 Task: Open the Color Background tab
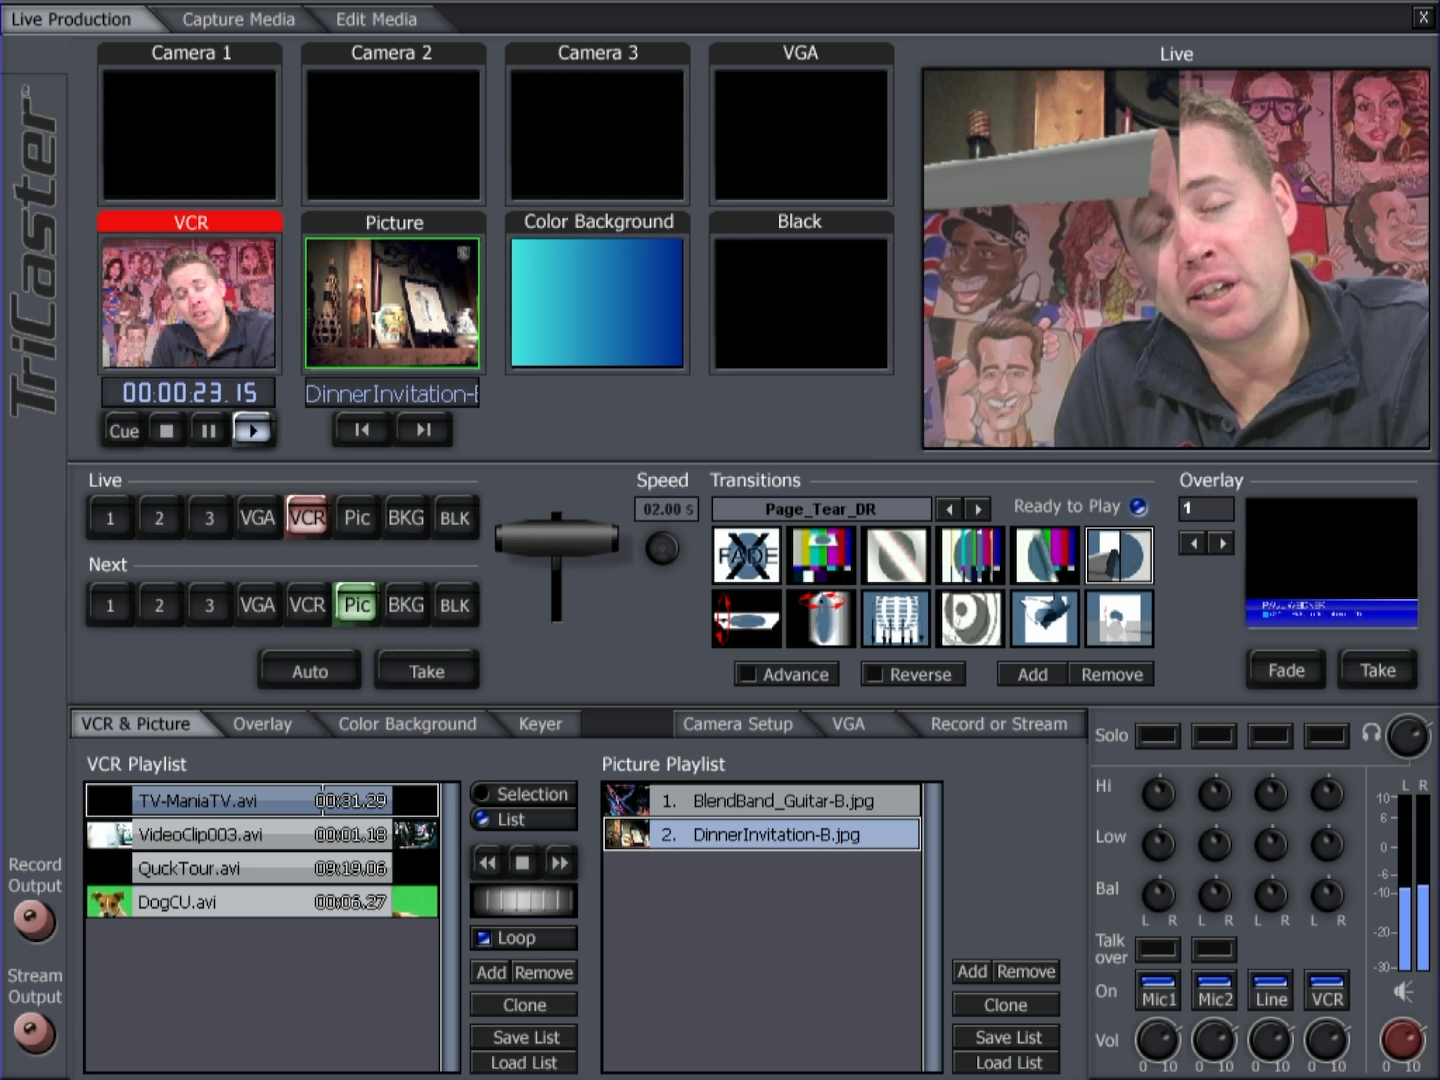[x=407, y=723]
